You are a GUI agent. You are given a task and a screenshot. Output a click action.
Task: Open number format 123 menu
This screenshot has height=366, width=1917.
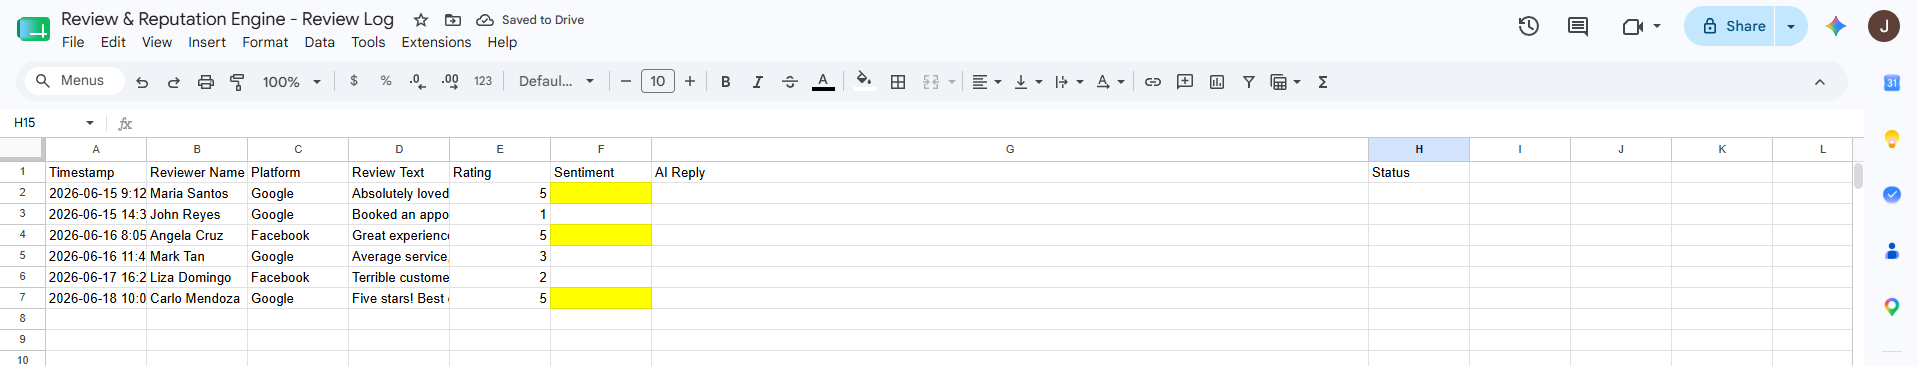pos(483,81)
